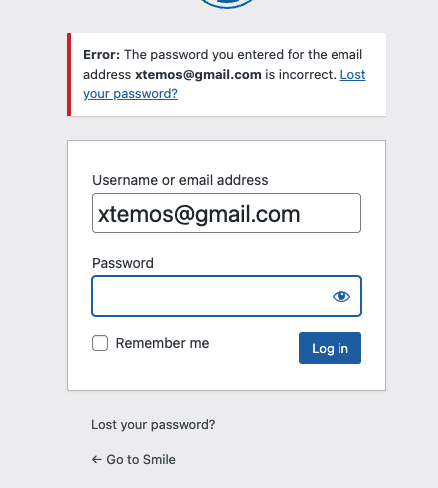Open Lost your password link inside error notice
438x488 pixels.
[224, 84]
